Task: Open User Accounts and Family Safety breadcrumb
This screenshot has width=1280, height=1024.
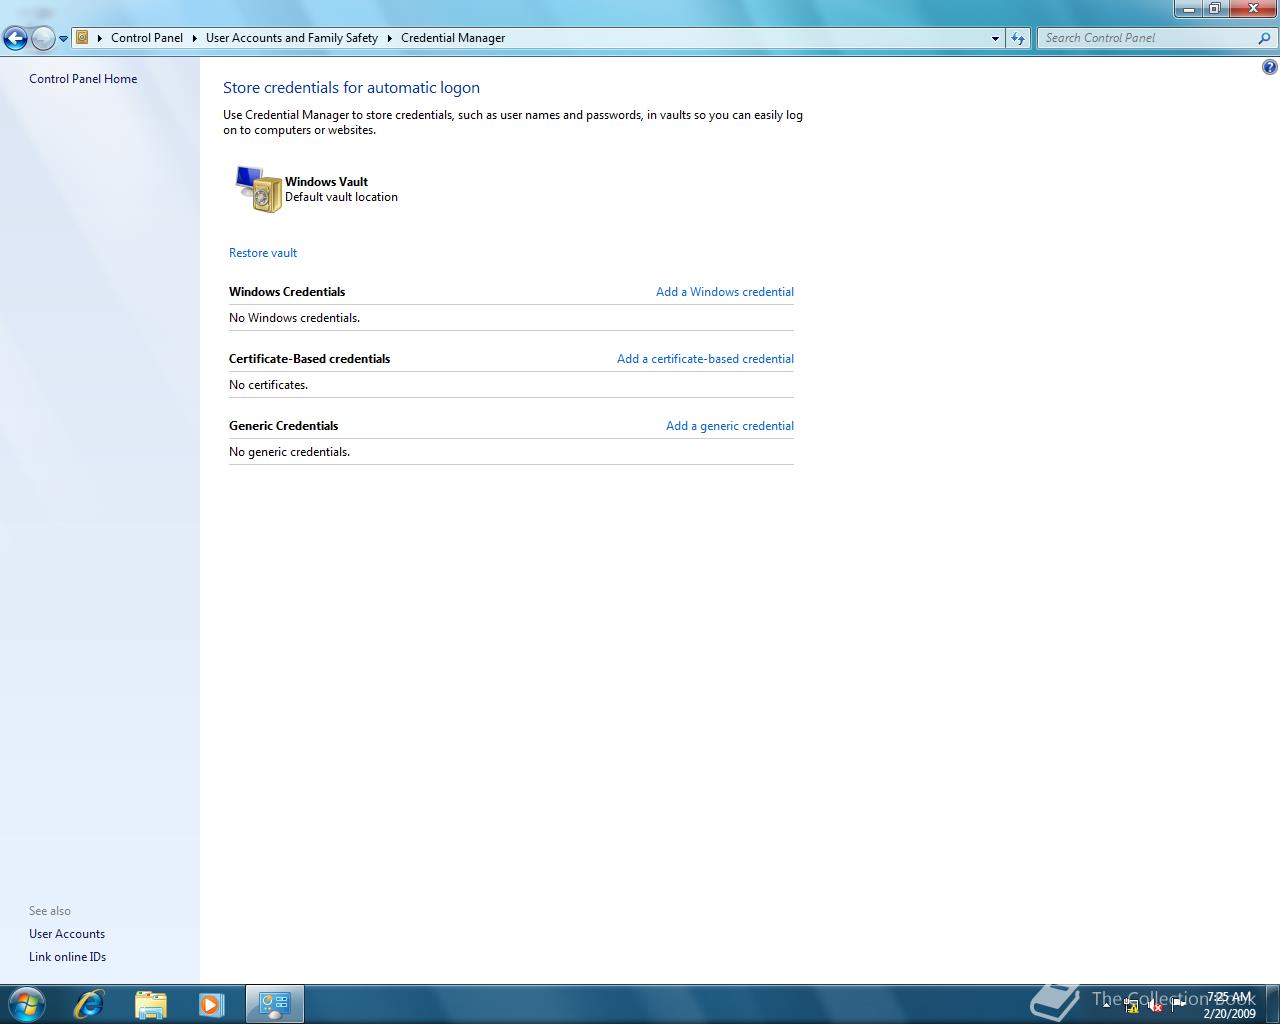Action: tap(292, 38)
